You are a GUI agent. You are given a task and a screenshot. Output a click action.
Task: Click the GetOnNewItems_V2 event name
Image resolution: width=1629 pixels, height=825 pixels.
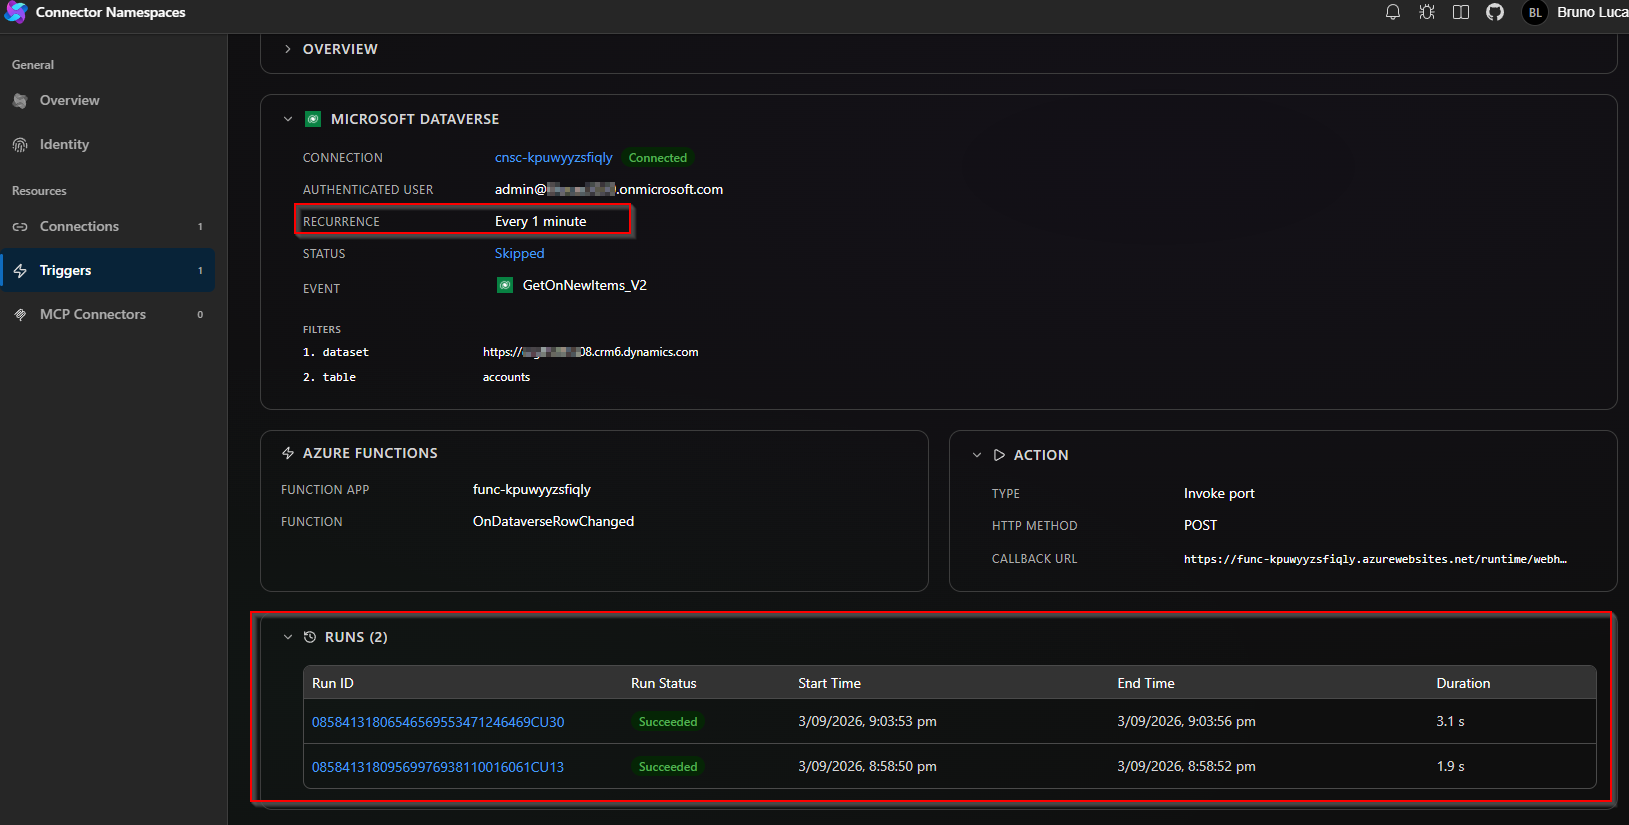585,286
